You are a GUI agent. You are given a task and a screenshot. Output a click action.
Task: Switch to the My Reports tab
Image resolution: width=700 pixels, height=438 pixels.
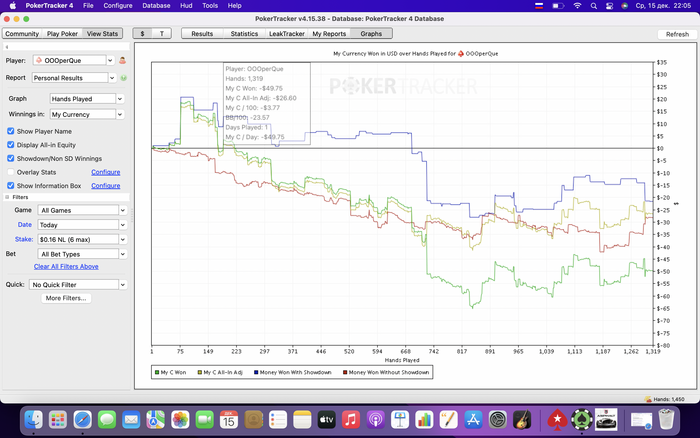[x=329, y=33]
